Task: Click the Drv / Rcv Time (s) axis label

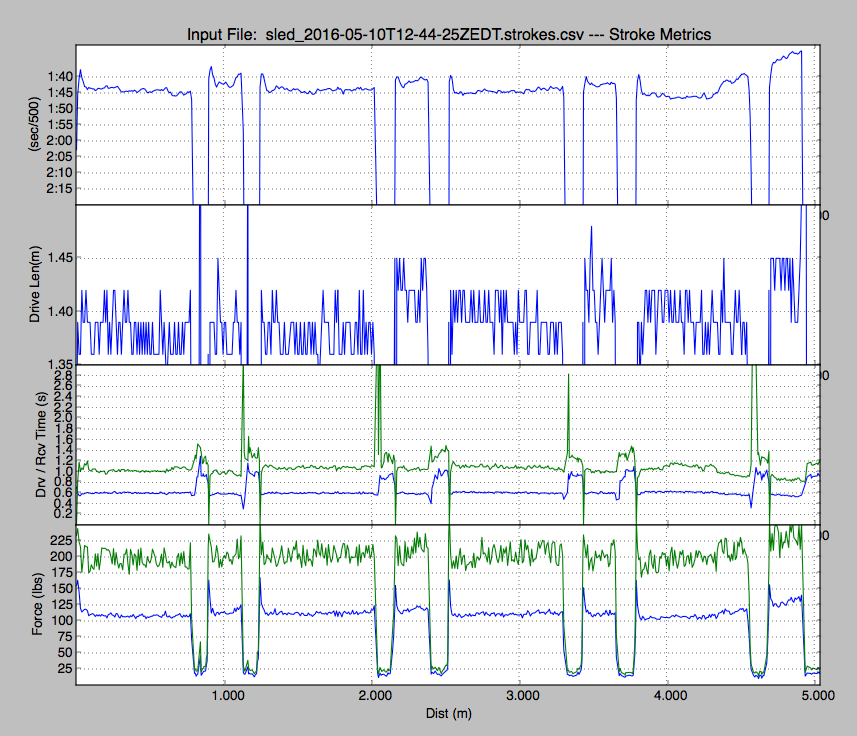Action: coord(40,445)
